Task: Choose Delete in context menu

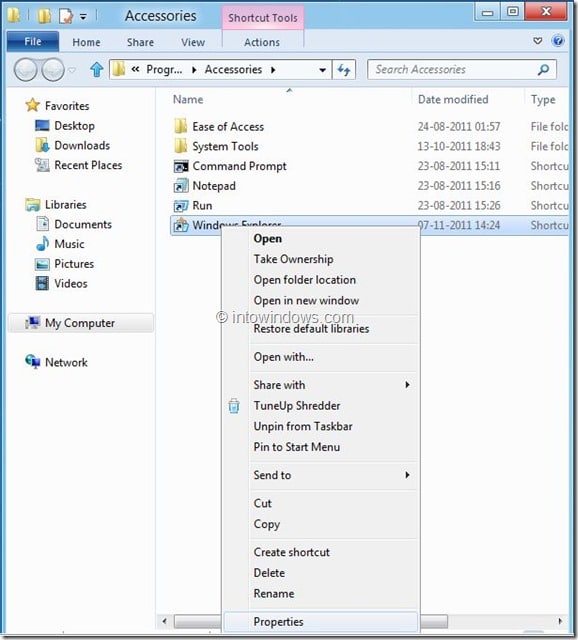Action: tap(269, 573)
